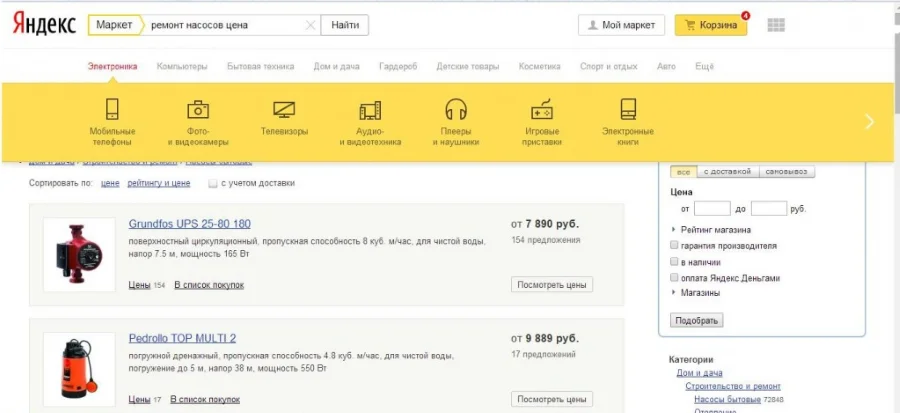Check 'оплата Яндекс.Деньгами' filter
This screenshot has height=413, width=900.
tap(674, 278)
